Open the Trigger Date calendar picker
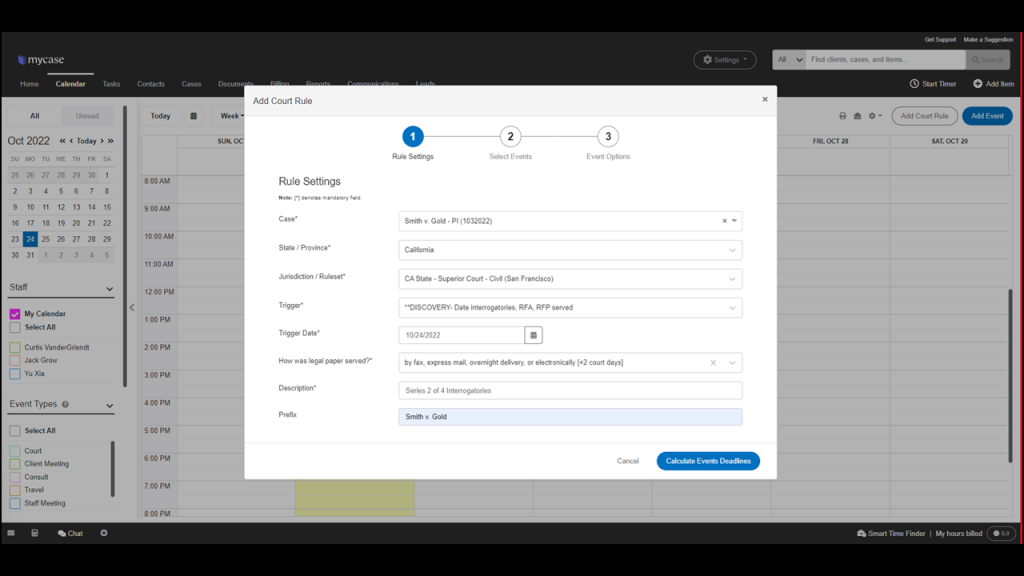This screenshot has width=1024, height=576. [x=533, y=335]
